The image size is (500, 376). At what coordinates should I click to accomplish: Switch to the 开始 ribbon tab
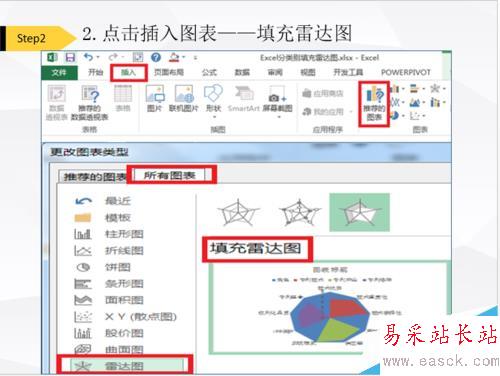tap(95, 72)
